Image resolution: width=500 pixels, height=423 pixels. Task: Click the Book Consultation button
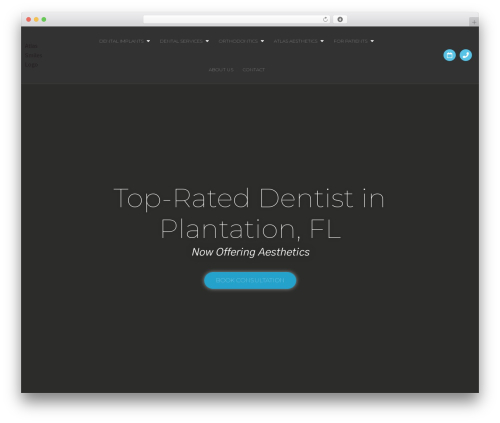tap(250, 280)
